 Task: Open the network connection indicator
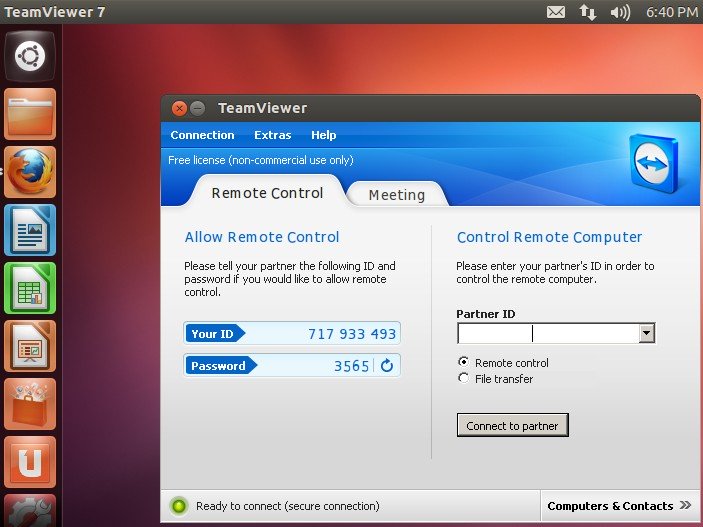(587, 12)
